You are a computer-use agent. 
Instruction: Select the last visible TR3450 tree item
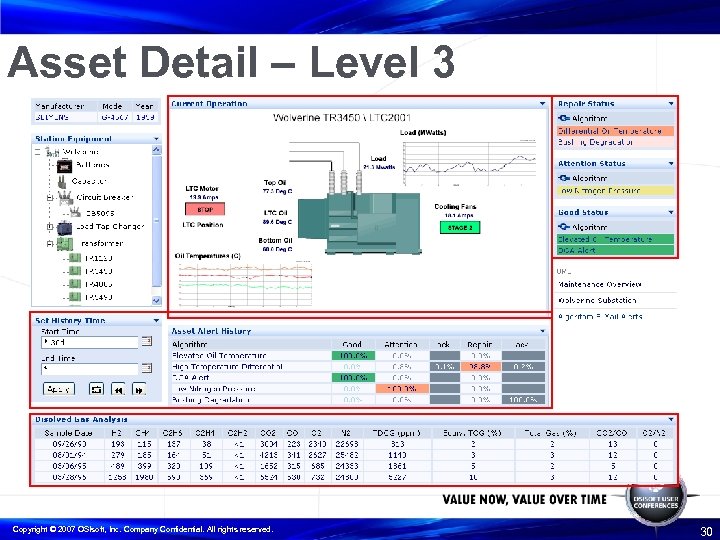[x=99, y=297]
